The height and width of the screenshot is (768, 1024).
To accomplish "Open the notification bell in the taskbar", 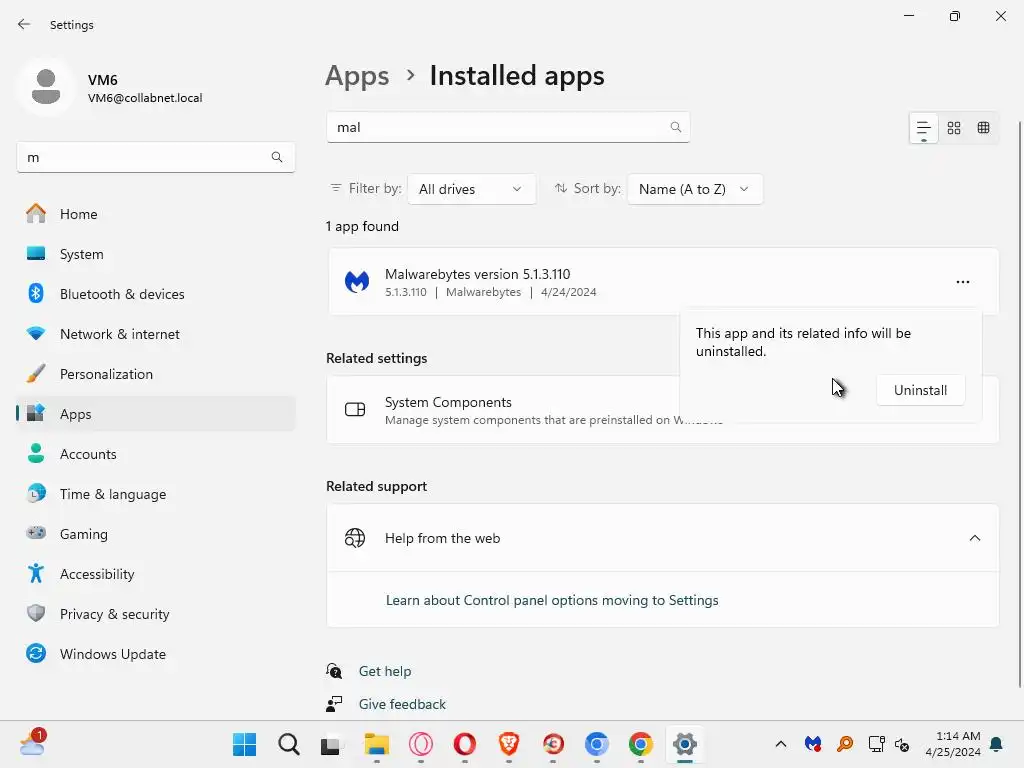I will [x=997, y=744].
